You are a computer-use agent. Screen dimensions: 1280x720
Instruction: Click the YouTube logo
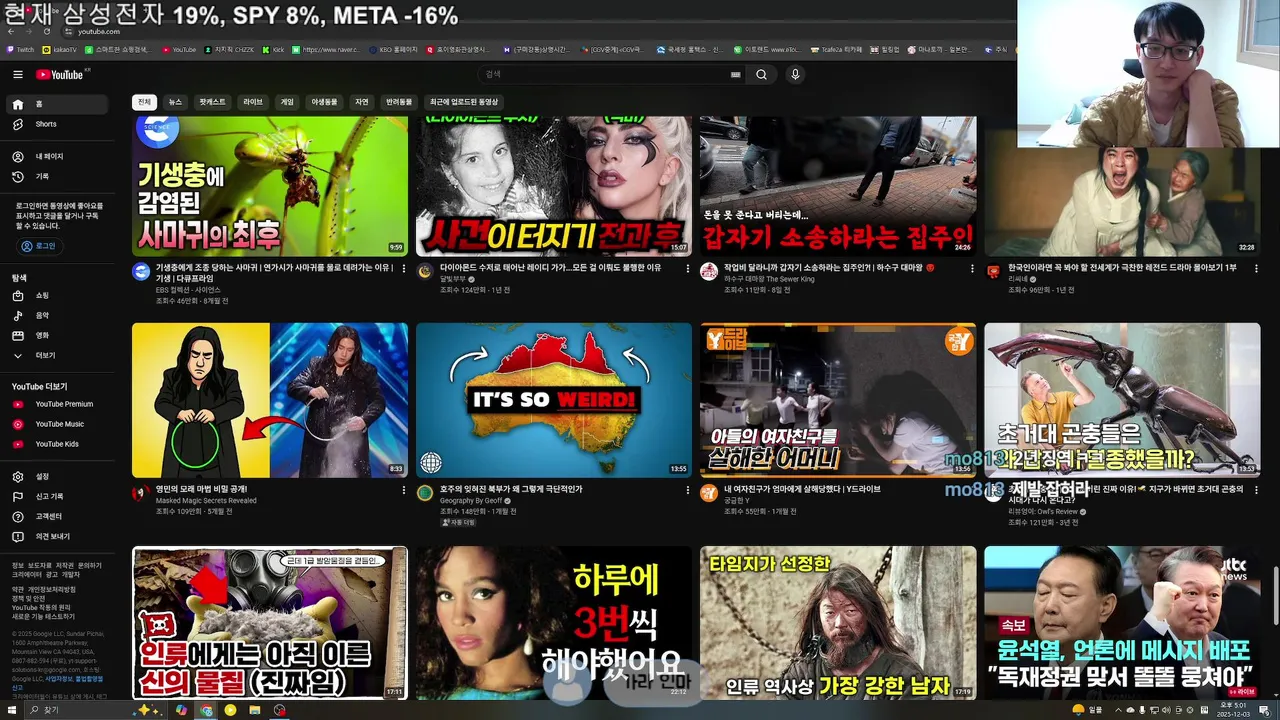[62, 75]
